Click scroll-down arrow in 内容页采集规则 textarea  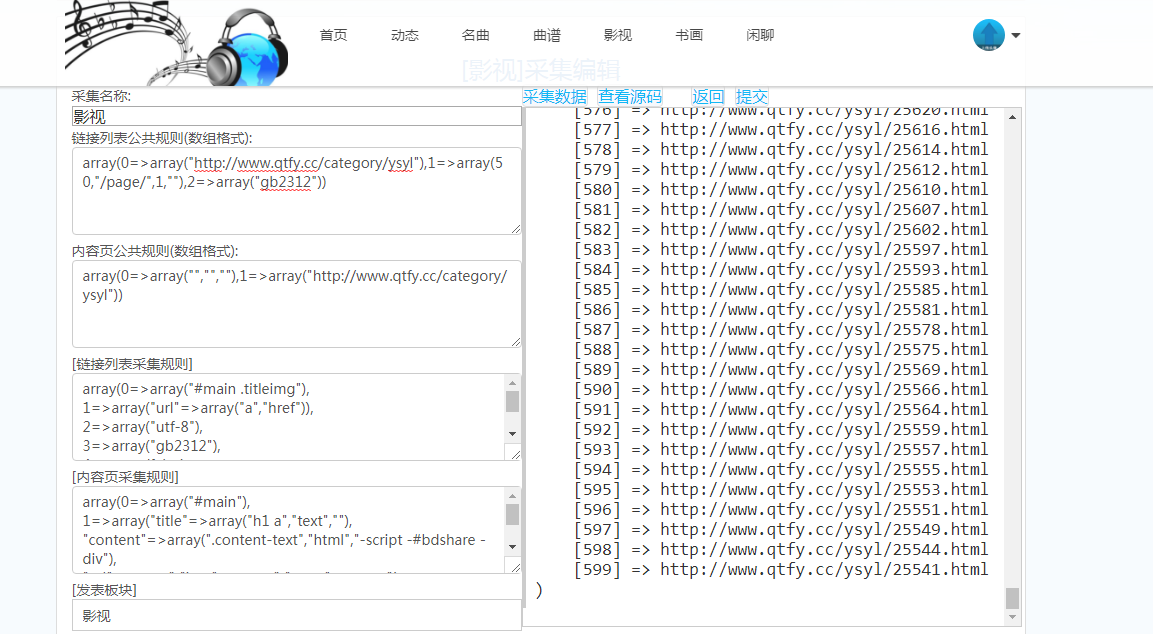[x=513, y=547]
